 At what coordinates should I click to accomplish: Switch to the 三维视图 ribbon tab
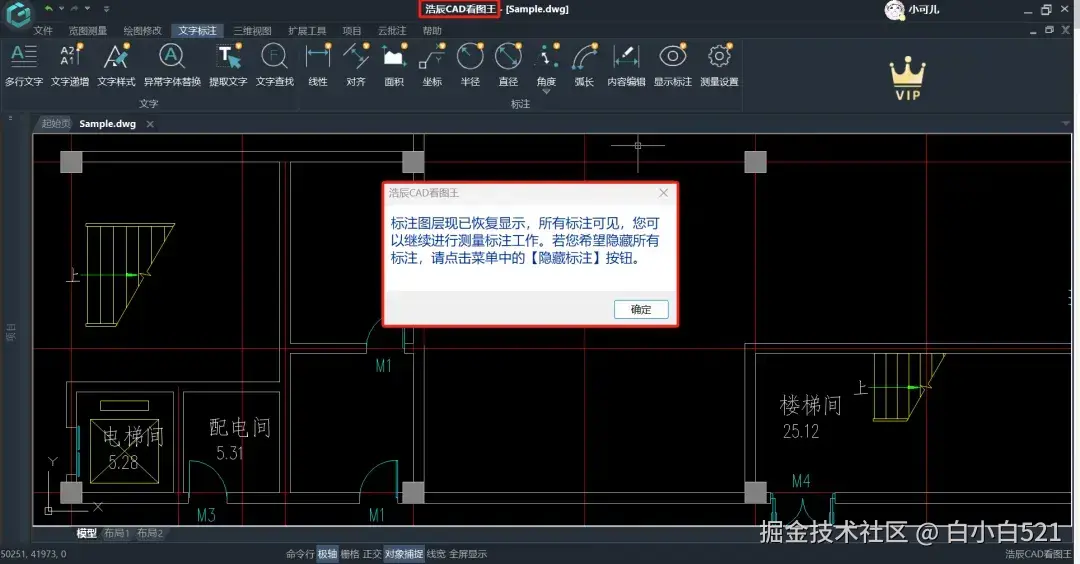[x=252, y=30]
